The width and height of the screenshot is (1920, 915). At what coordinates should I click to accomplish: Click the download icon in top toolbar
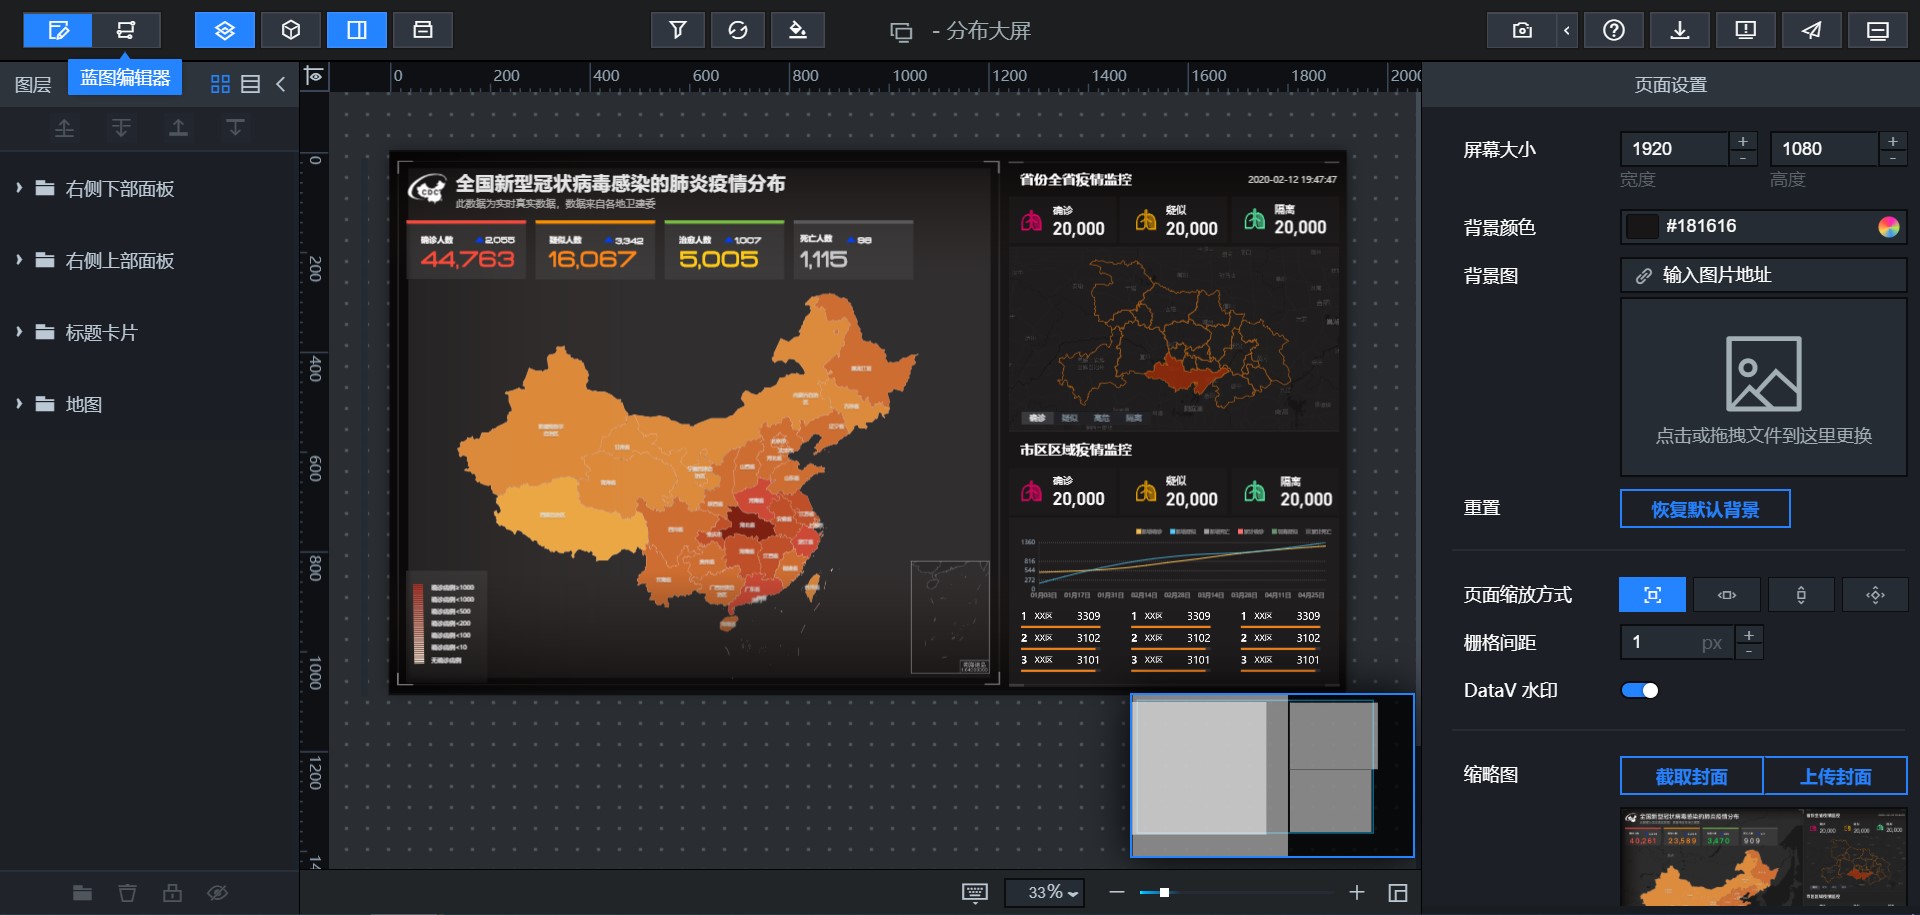click(x=1680, y=30)
